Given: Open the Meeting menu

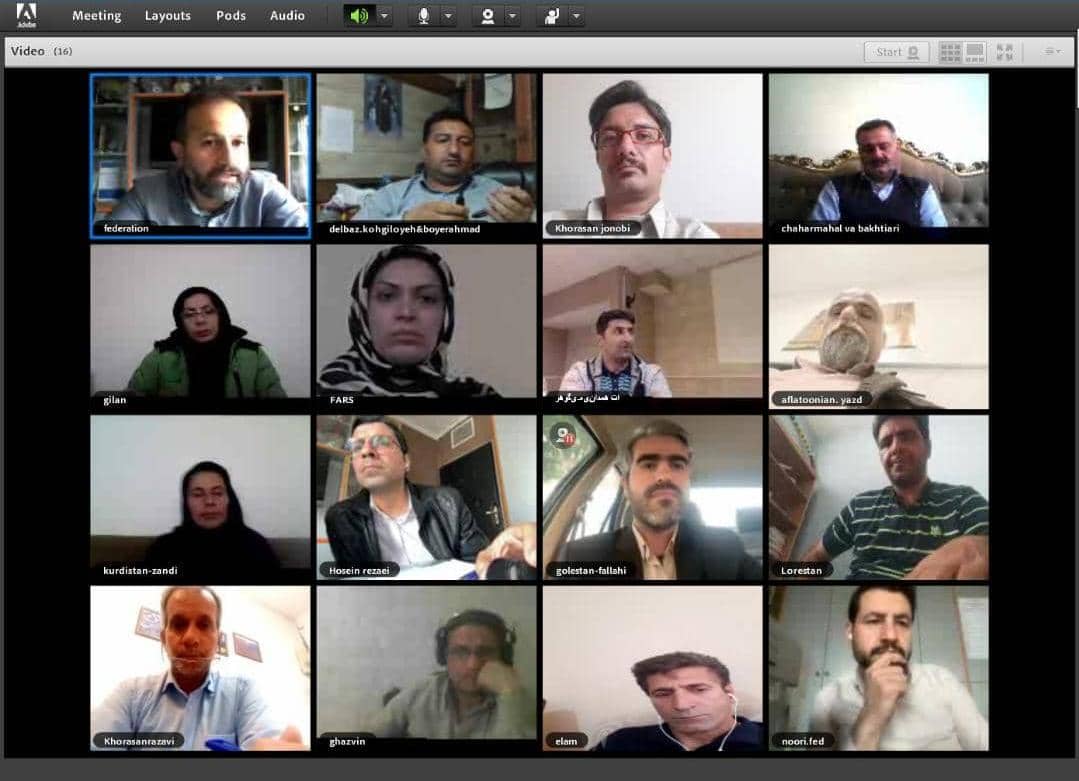Looking at the screenshot, I should [x=96, y=16].
